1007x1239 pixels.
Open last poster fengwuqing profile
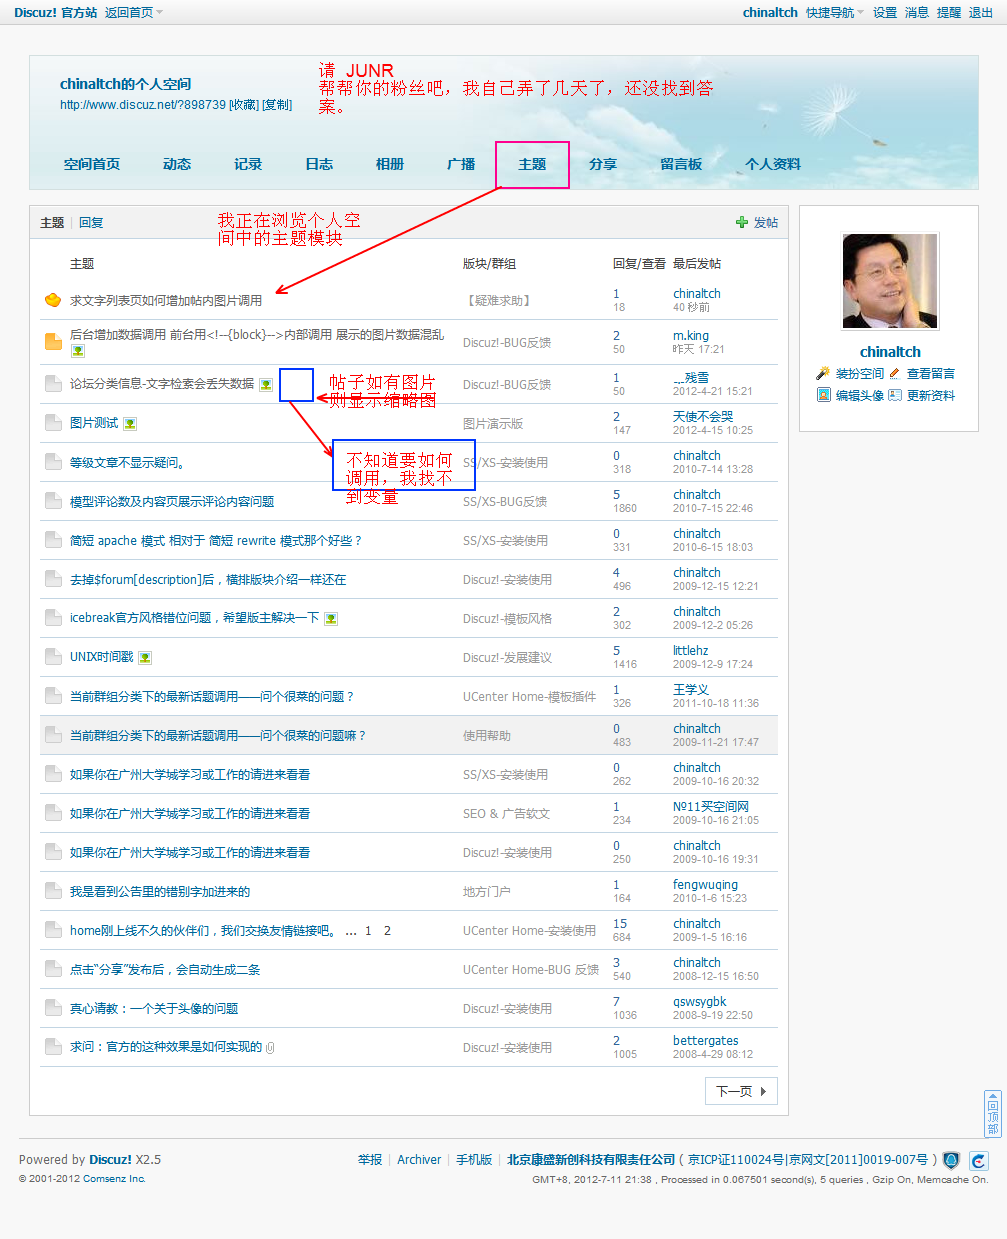pos(705,885)
